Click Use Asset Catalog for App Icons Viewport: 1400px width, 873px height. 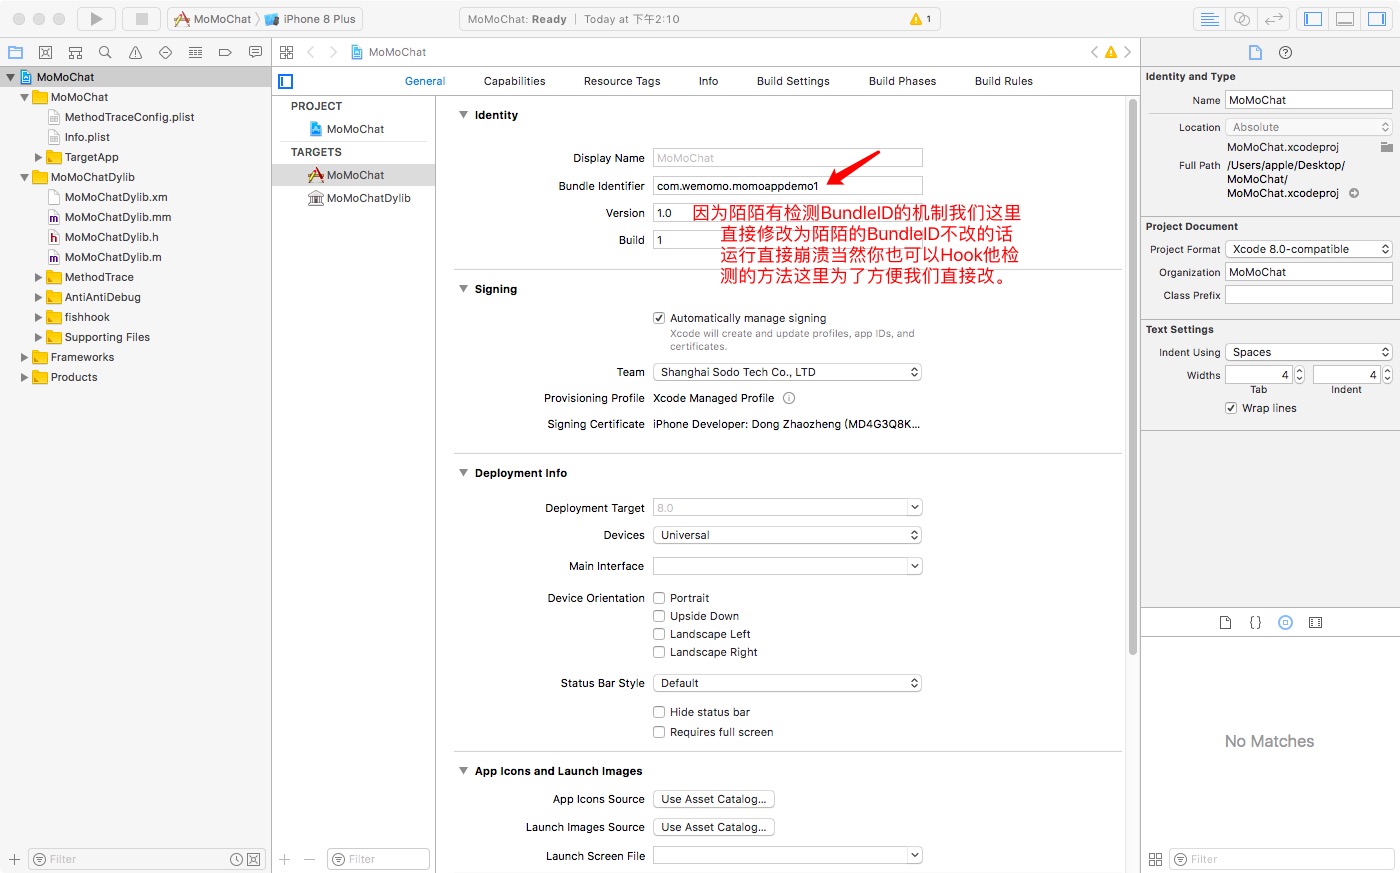point(714,799)
